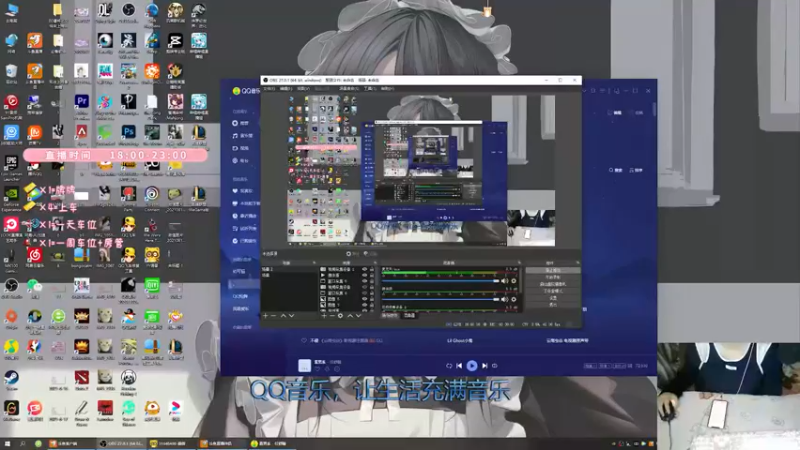
Task: Select the CapCut desktop icon
Action: pyautogui.click(x=175, y=40)
